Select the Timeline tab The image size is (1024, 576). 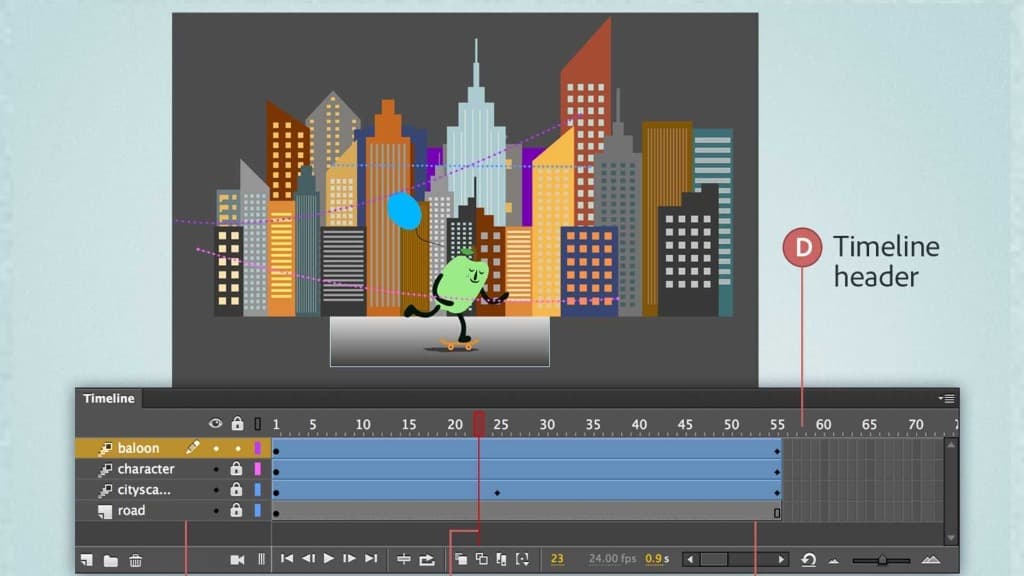point(108,398)
